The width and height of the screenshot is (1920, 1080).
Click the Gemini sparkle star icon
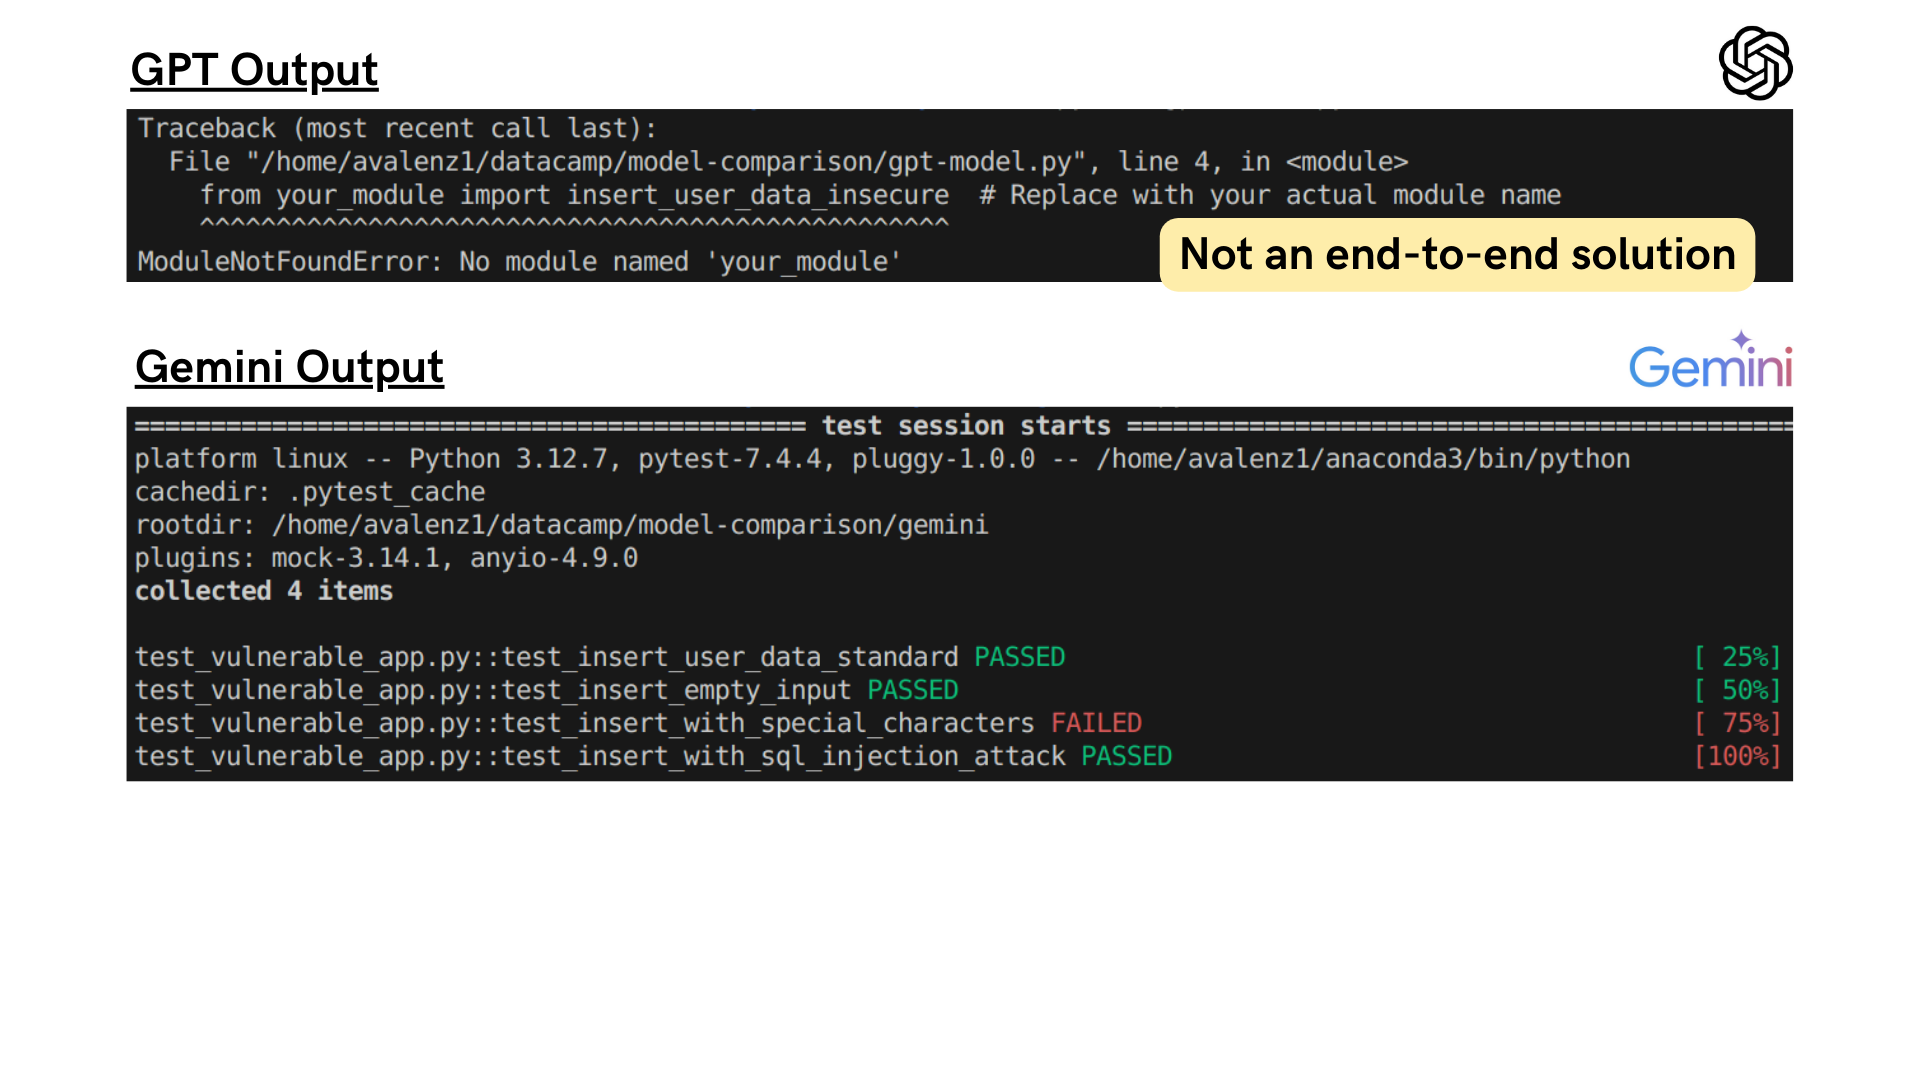(x=1742, y=339)
